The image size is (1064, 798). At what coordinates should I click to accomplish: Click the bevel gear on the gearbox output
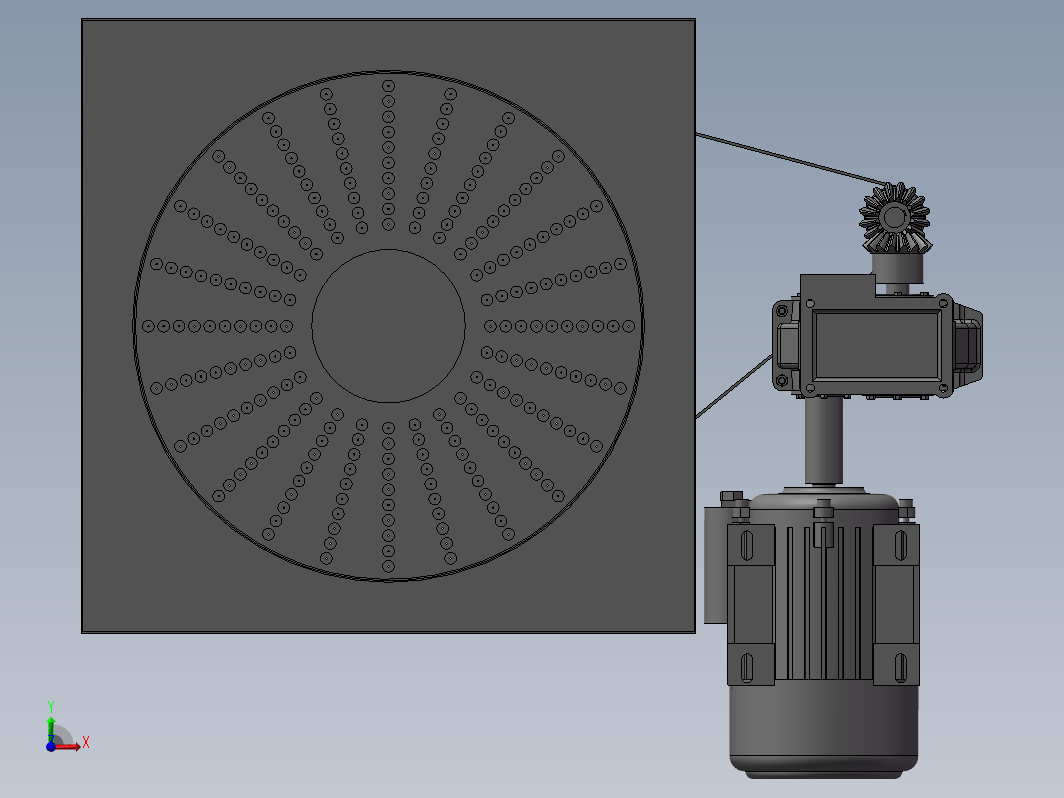(894, 218)
